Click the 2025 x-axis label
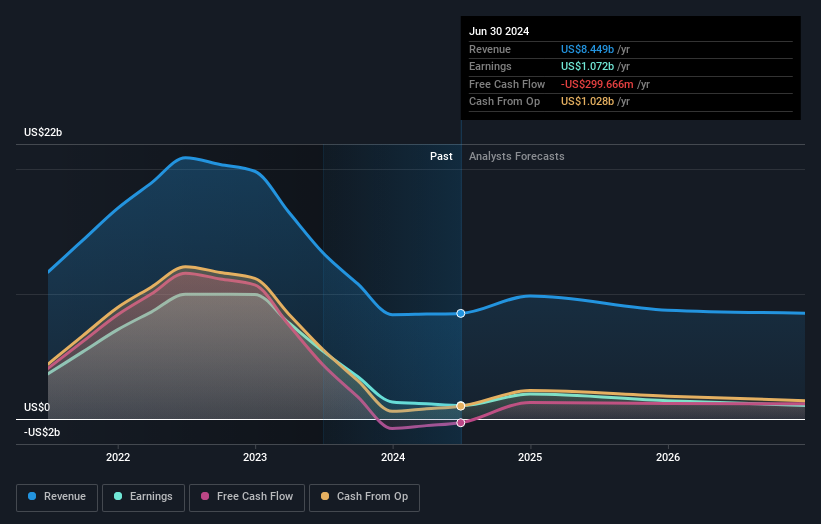Screen dimensions: 821x524 coord(530,458)
